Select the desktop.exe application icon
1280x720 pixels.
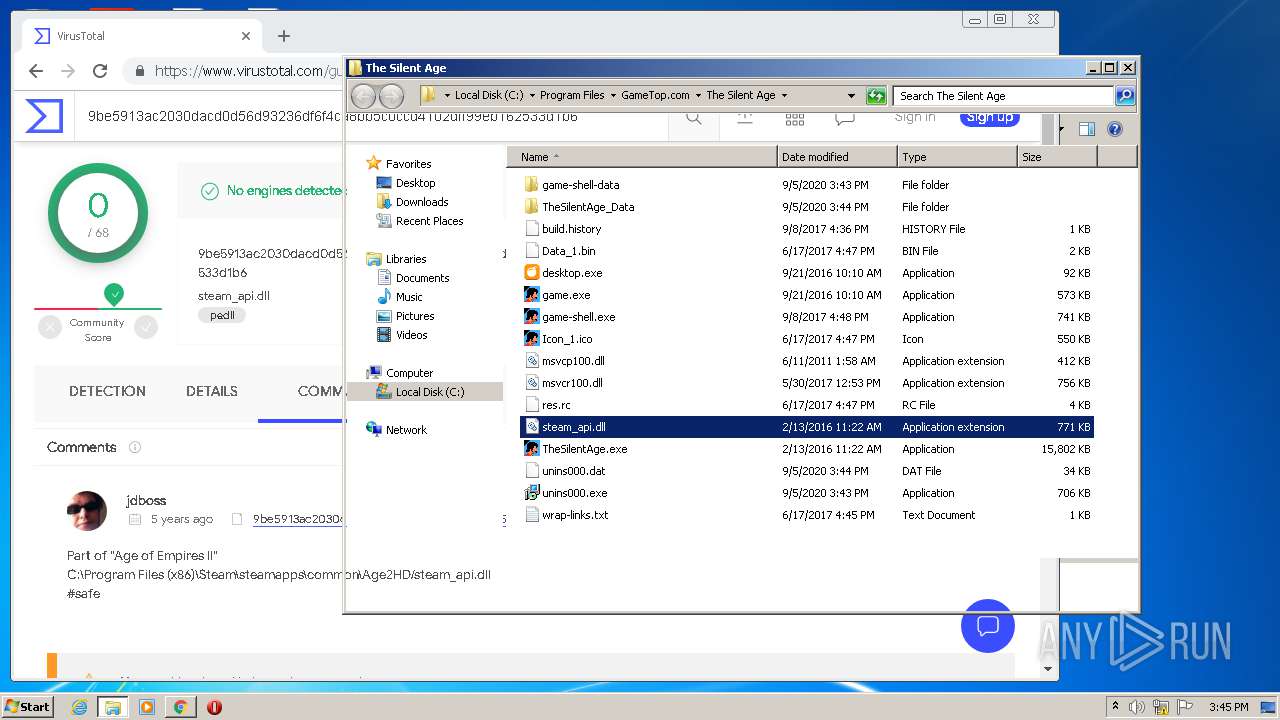tap(532, 273)
